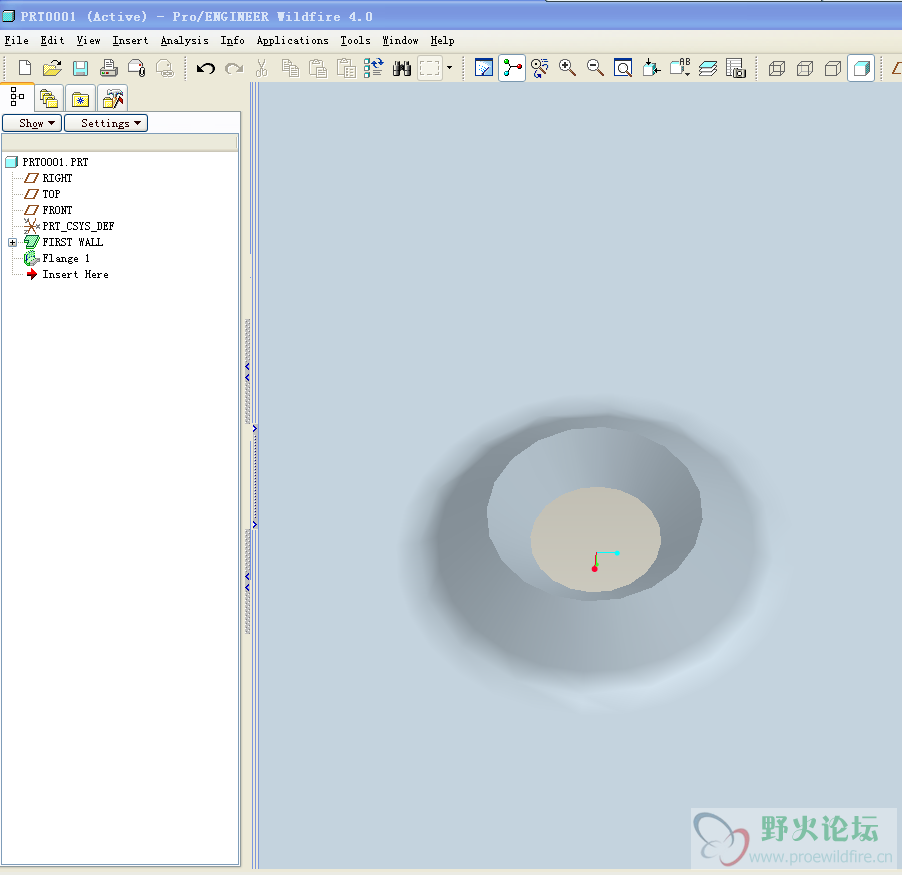Click the Zoom Out magnifier
902x875 pixels.
point(595,68)
